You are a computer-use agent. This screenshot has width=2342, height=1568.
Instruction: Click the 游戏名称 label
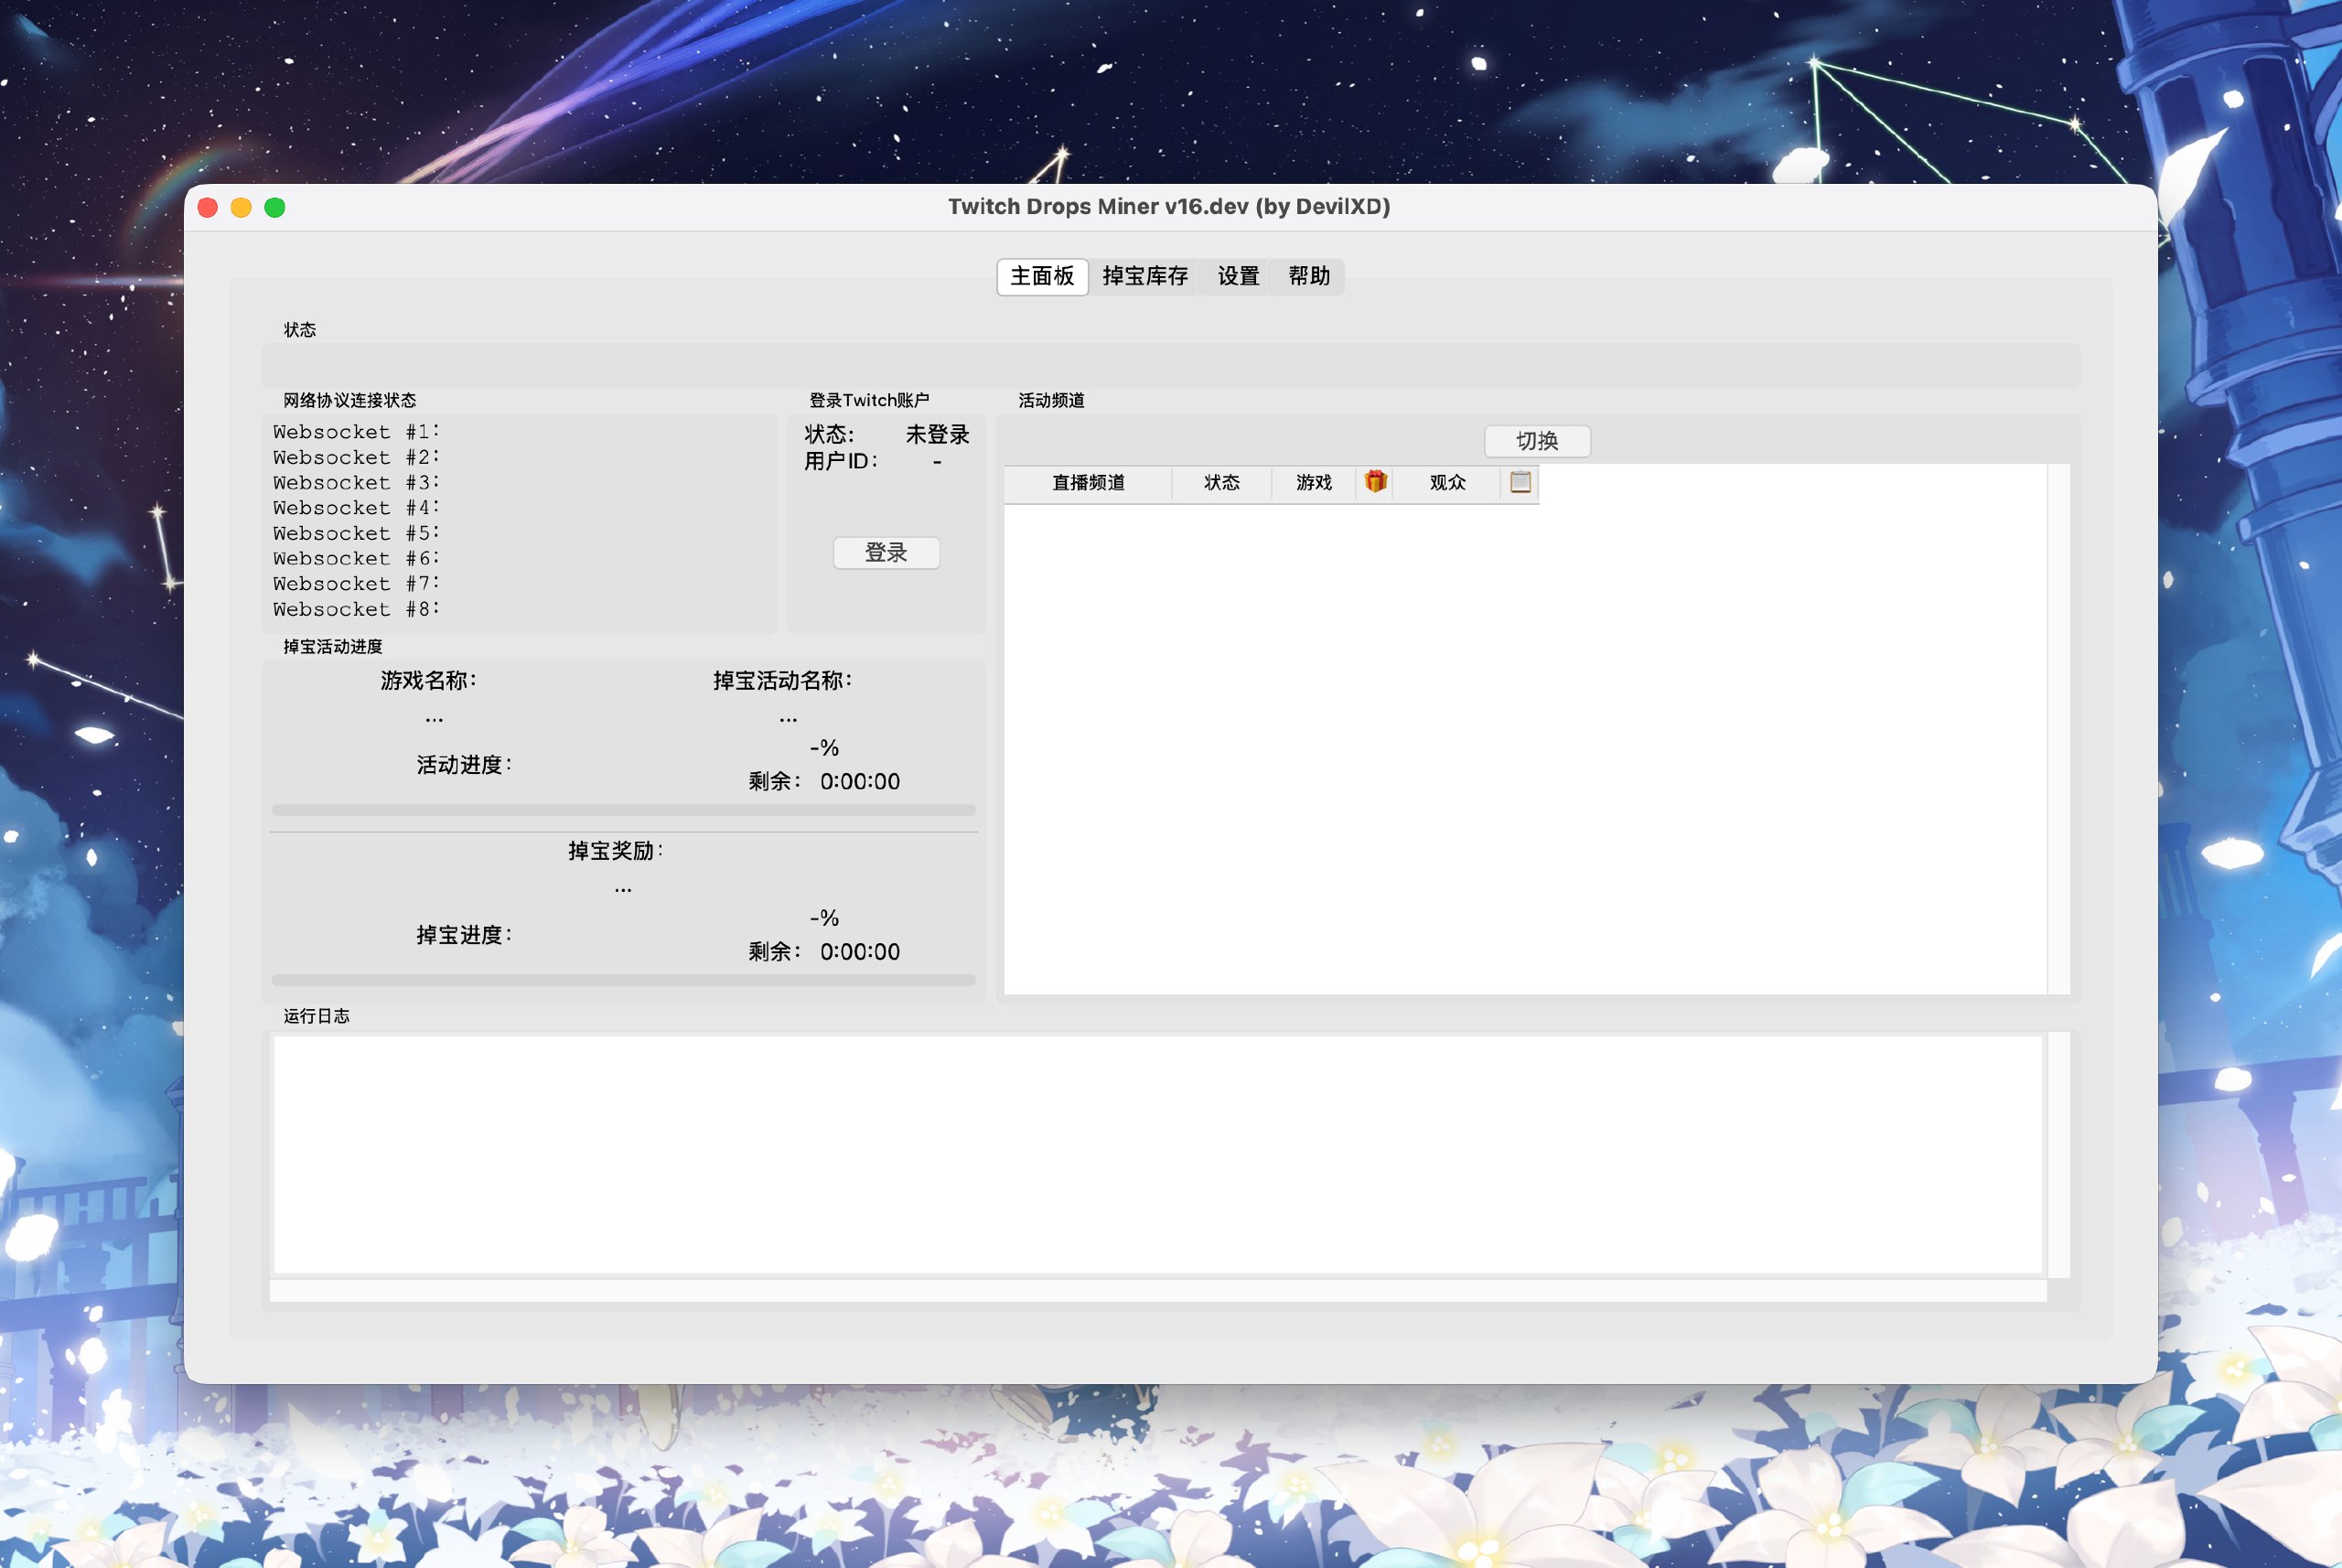[x=429, y=681]
